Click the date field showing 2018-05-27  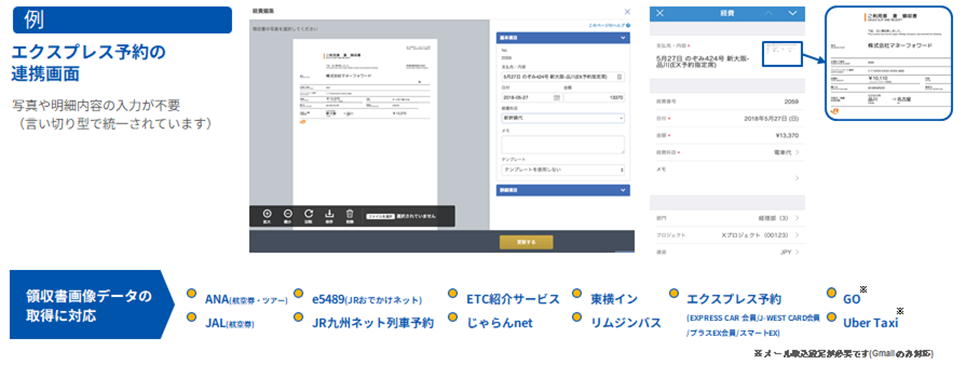coord(531,98)
